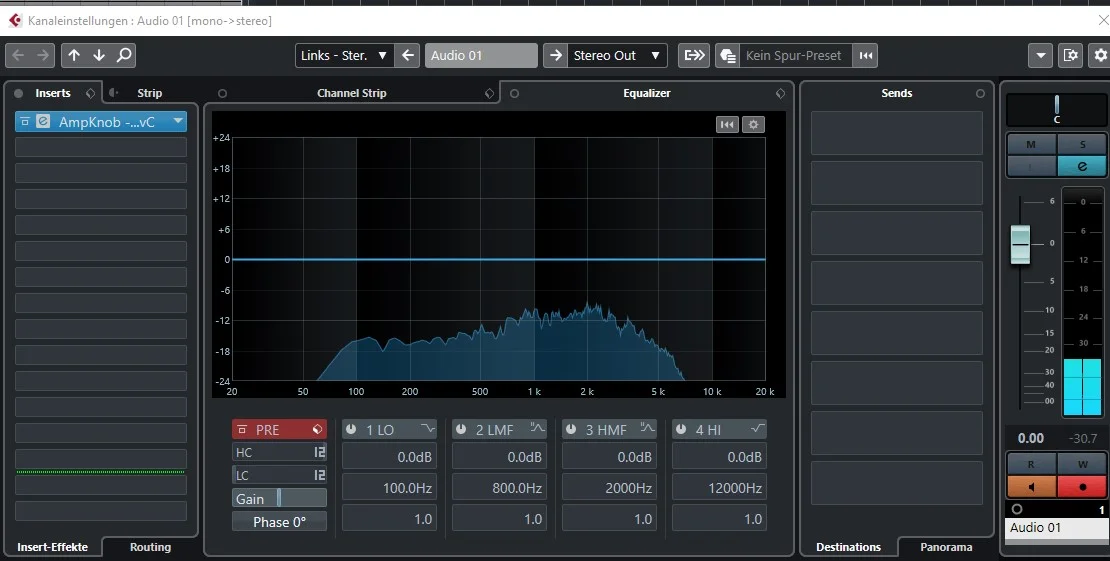Reset equalizer with rewind icon
This screenshot has width=1110, height=561.
point(727,125)
